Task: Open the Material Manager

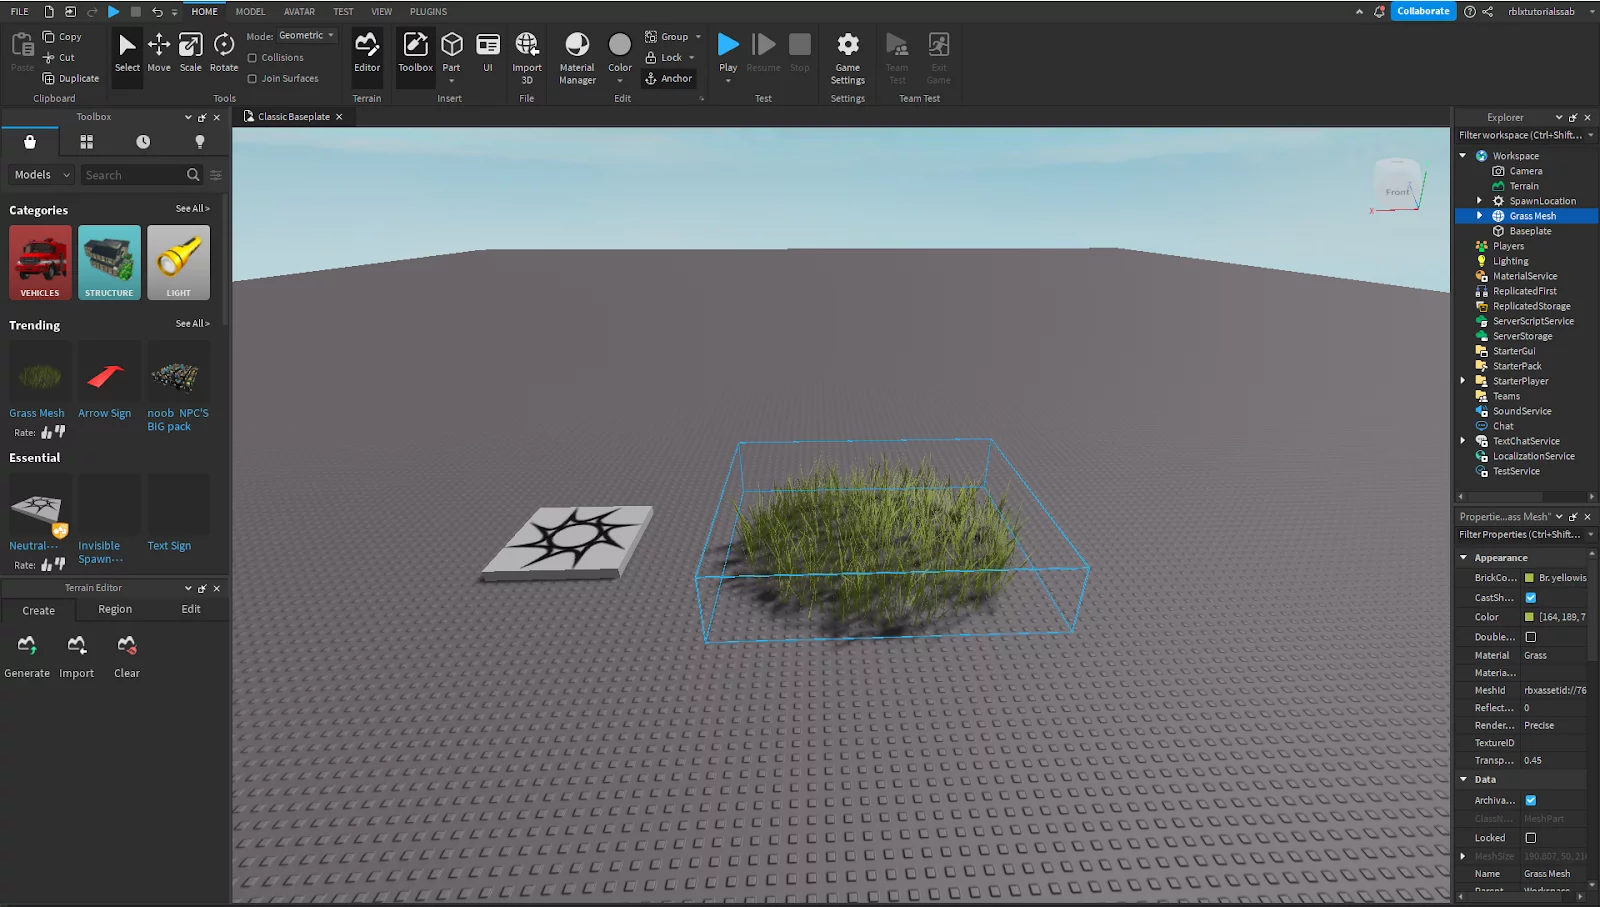Action: [x=577, y=55]
